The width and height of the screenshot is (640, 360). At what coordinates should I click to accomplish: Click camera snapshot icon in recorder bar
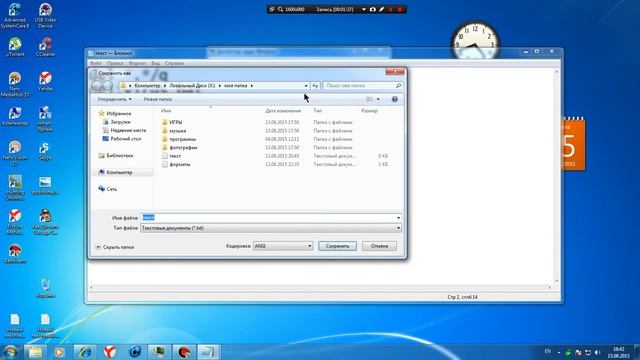[x=373, y=9]
